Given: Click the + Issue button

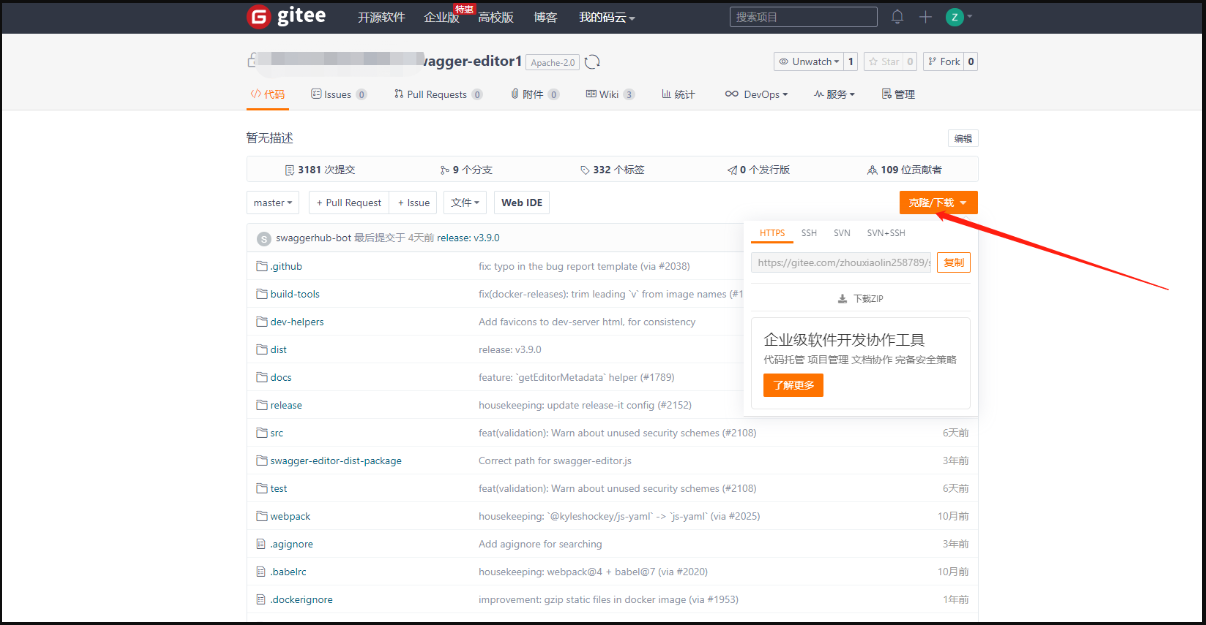Looking at the screenshot, I should point(413,202).
